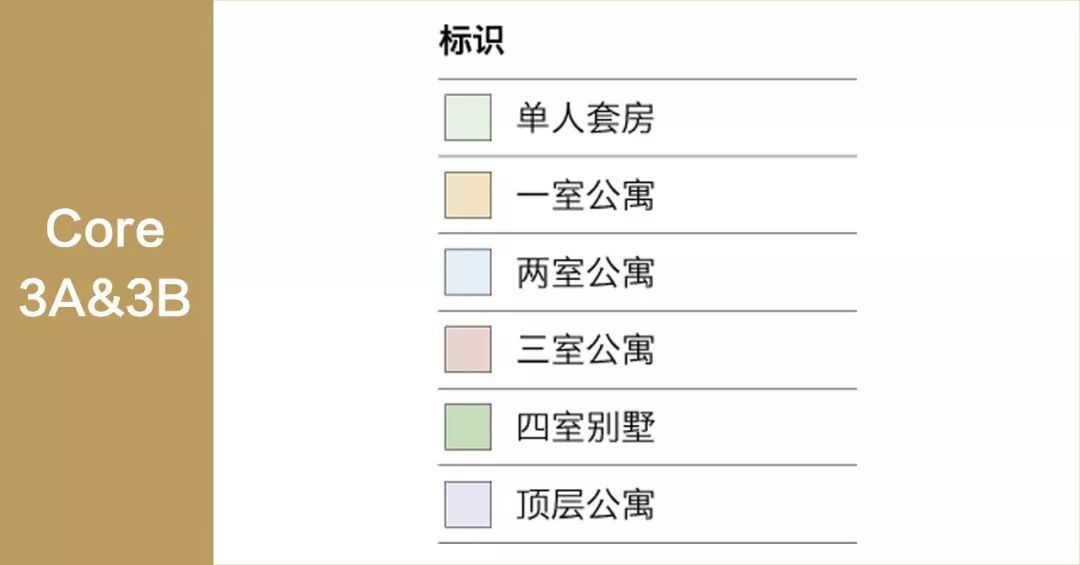Choose the 三室公寓 legend label
The height and width of the screenshot is (565, 1080).
585,350
